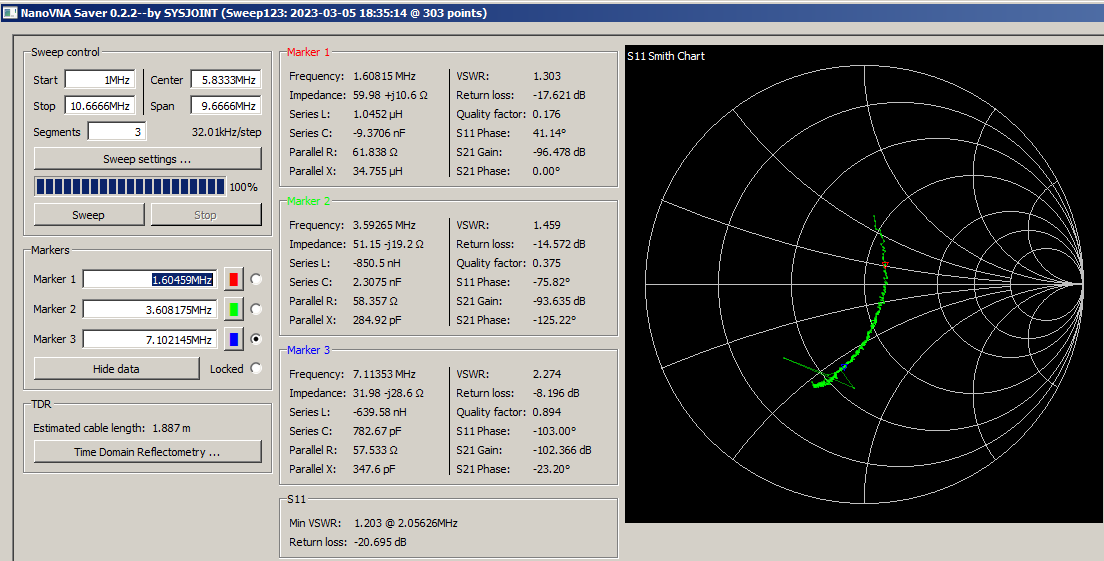1104x561 pixels.
Task: Open the red Marker 1 color picker
Action: [x=234, y=279]
